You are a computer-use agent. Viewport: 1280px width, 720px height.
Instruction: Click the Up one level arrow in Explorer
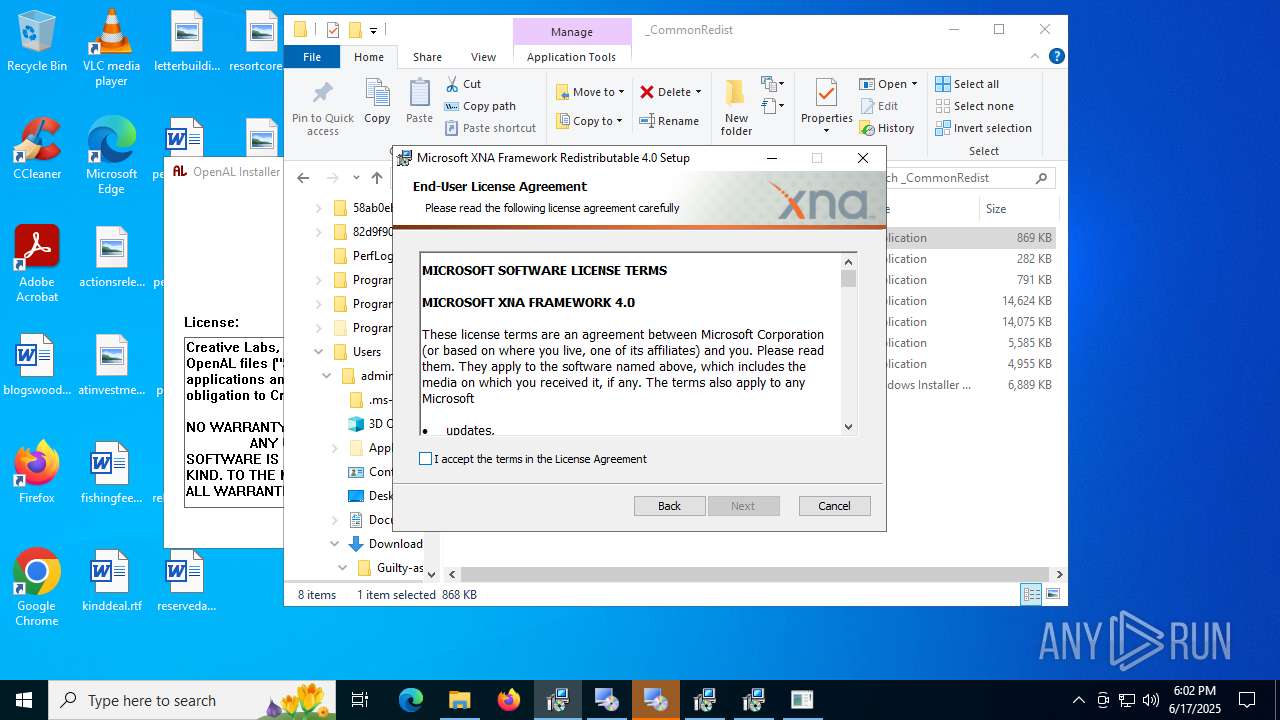coord(377,178)
